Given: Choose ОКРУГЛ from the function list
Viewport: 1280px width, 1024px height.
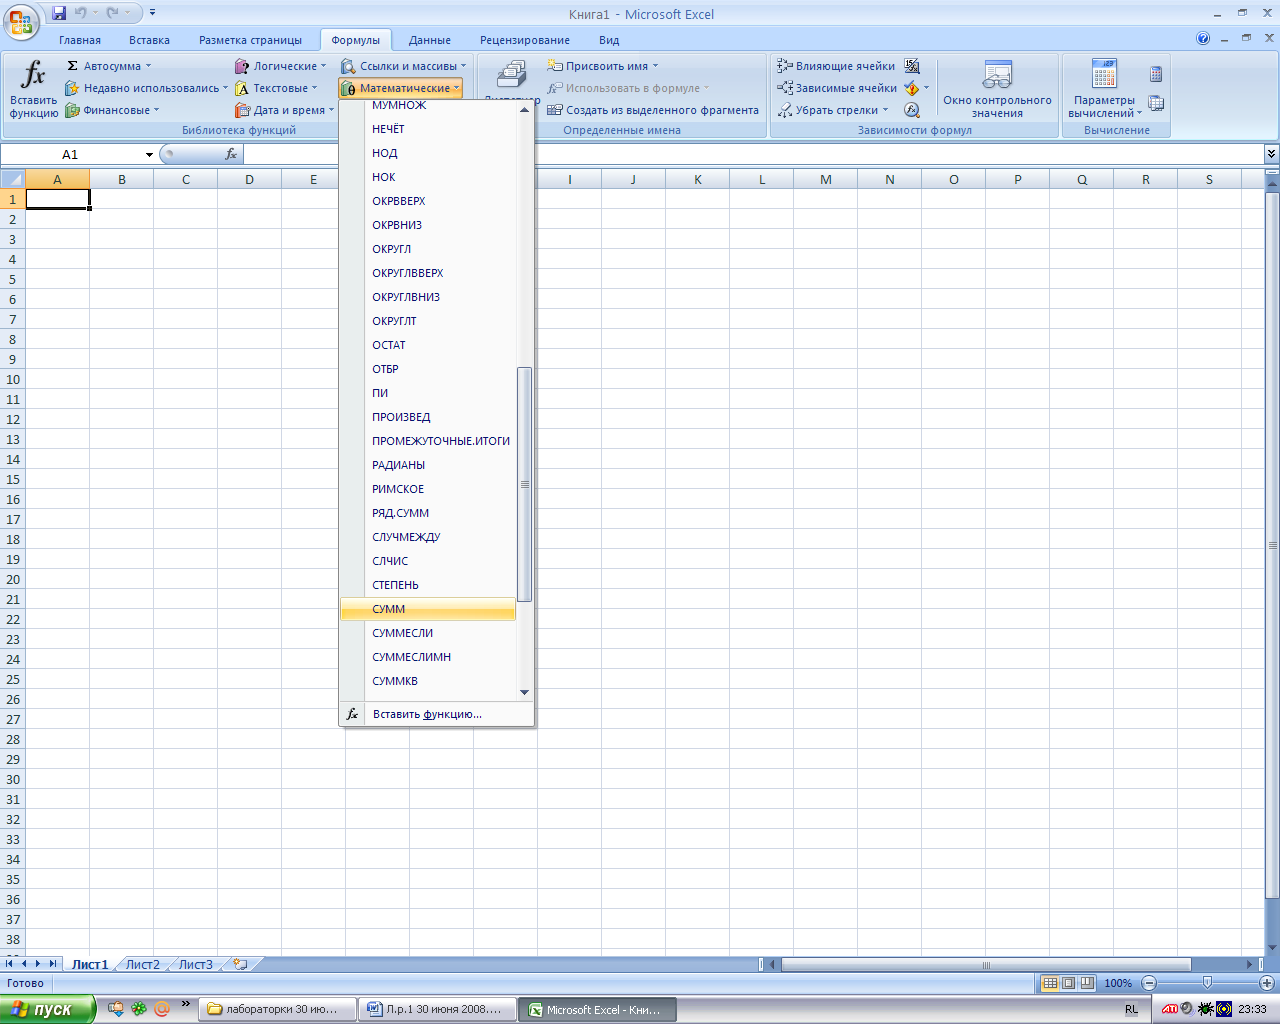Looking at the screenshot, I should coord(428,249).
